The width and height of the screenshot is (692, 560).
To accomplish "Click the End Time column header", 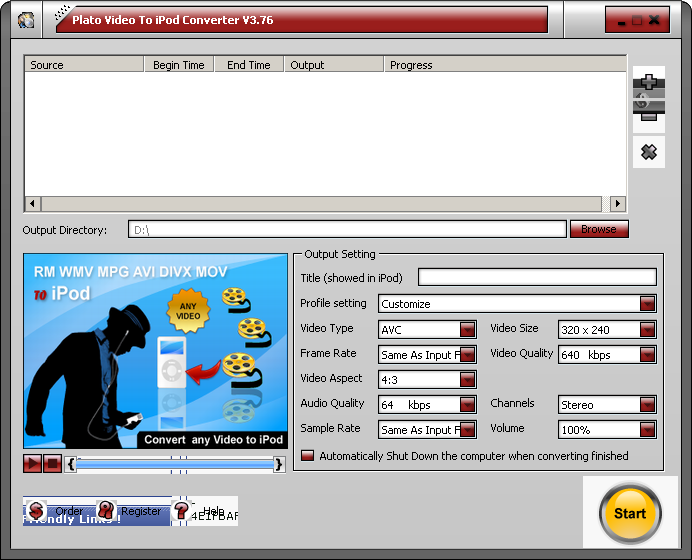I will coord(249,64).
